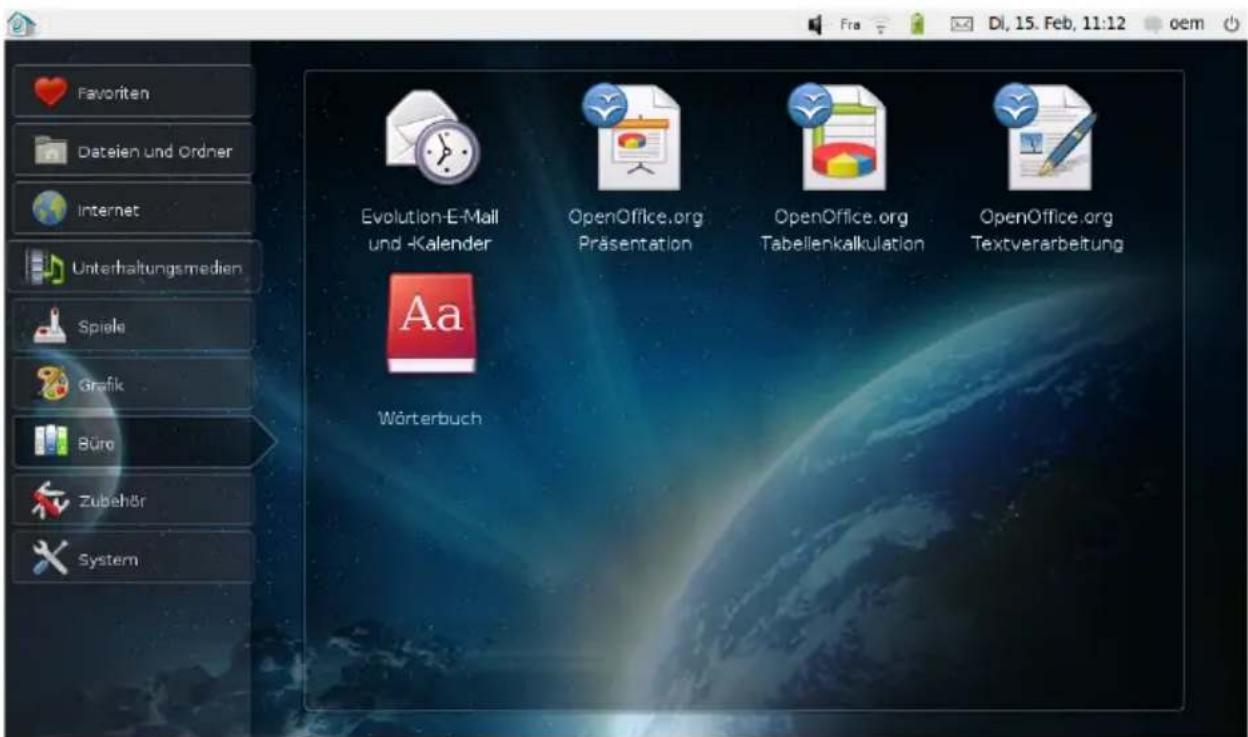Open the System category

(x=131, y=558)
